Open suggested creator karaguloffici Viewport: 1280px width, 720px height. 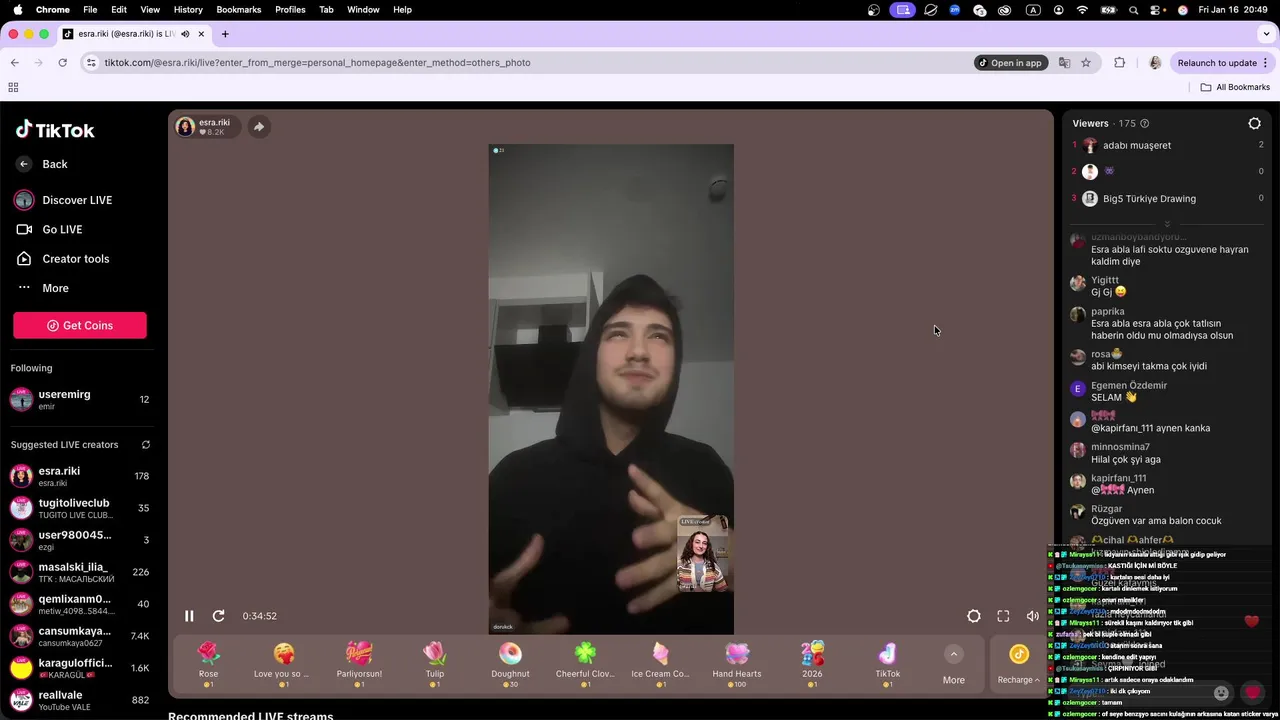pos(80,668)
